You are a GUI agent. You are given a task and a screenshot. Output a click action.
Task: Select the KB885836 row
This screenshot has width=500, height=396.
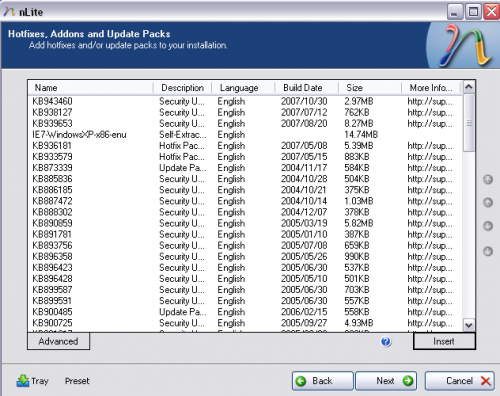coord(245,179)
